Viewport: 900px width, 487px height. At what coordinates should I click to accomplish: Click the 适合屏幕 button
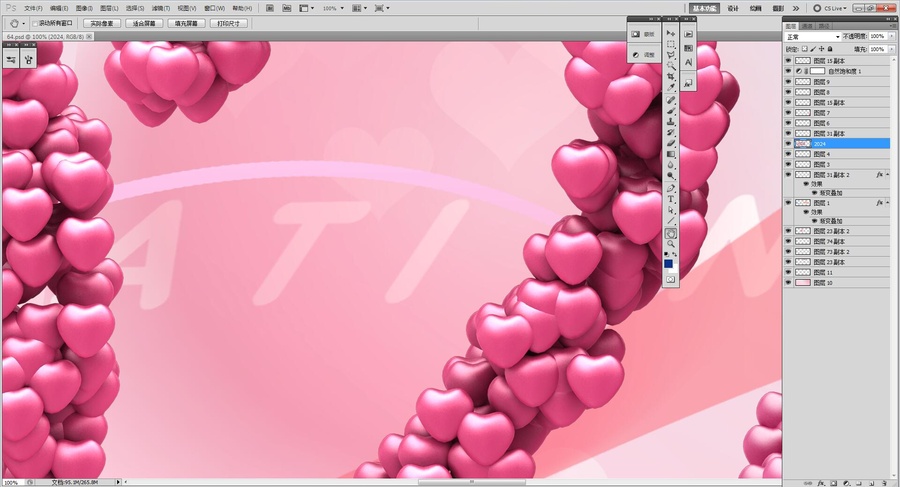144,24
